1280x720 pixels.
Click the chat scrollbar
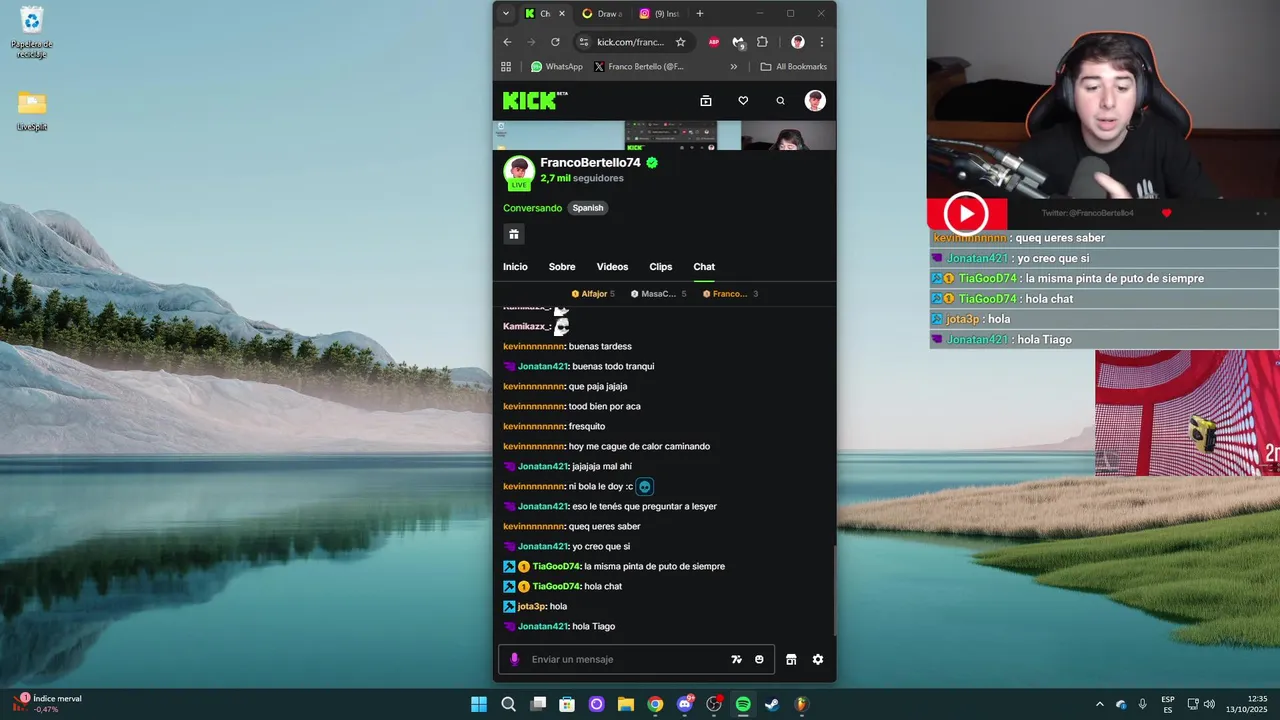click(833, 590)
